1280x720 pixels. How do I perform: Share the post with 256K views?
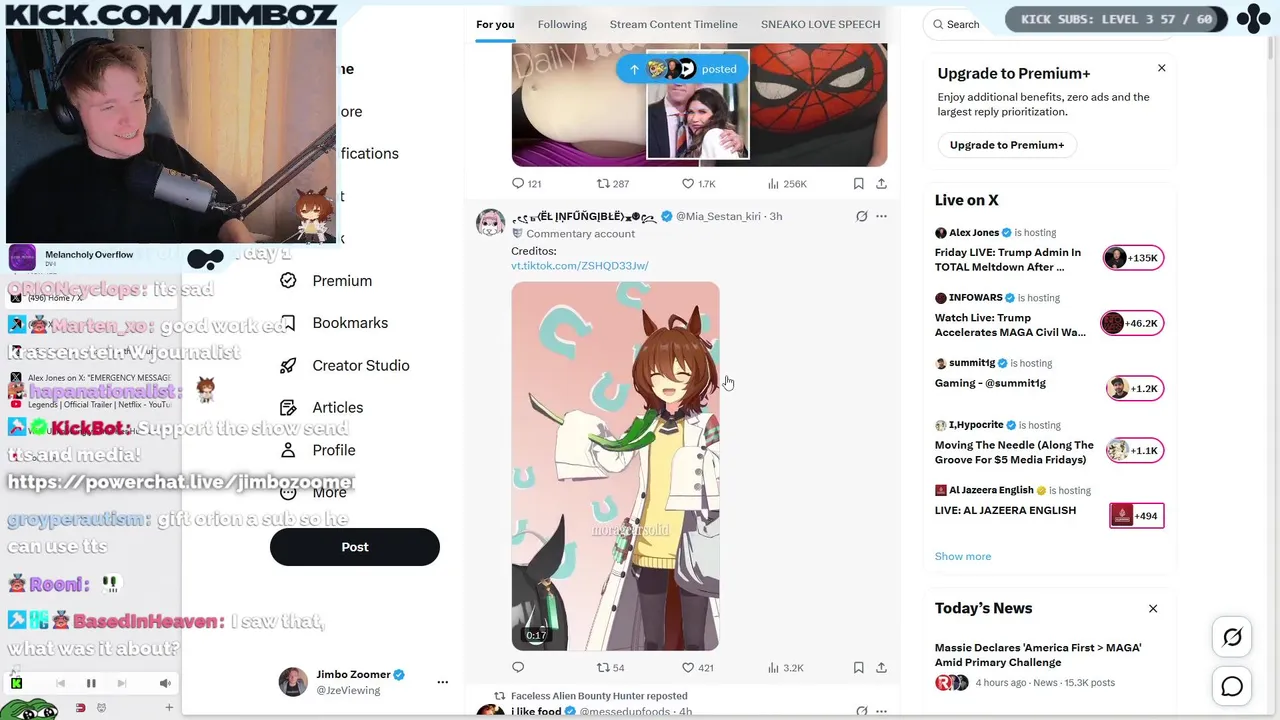click(x=881, y=184)
